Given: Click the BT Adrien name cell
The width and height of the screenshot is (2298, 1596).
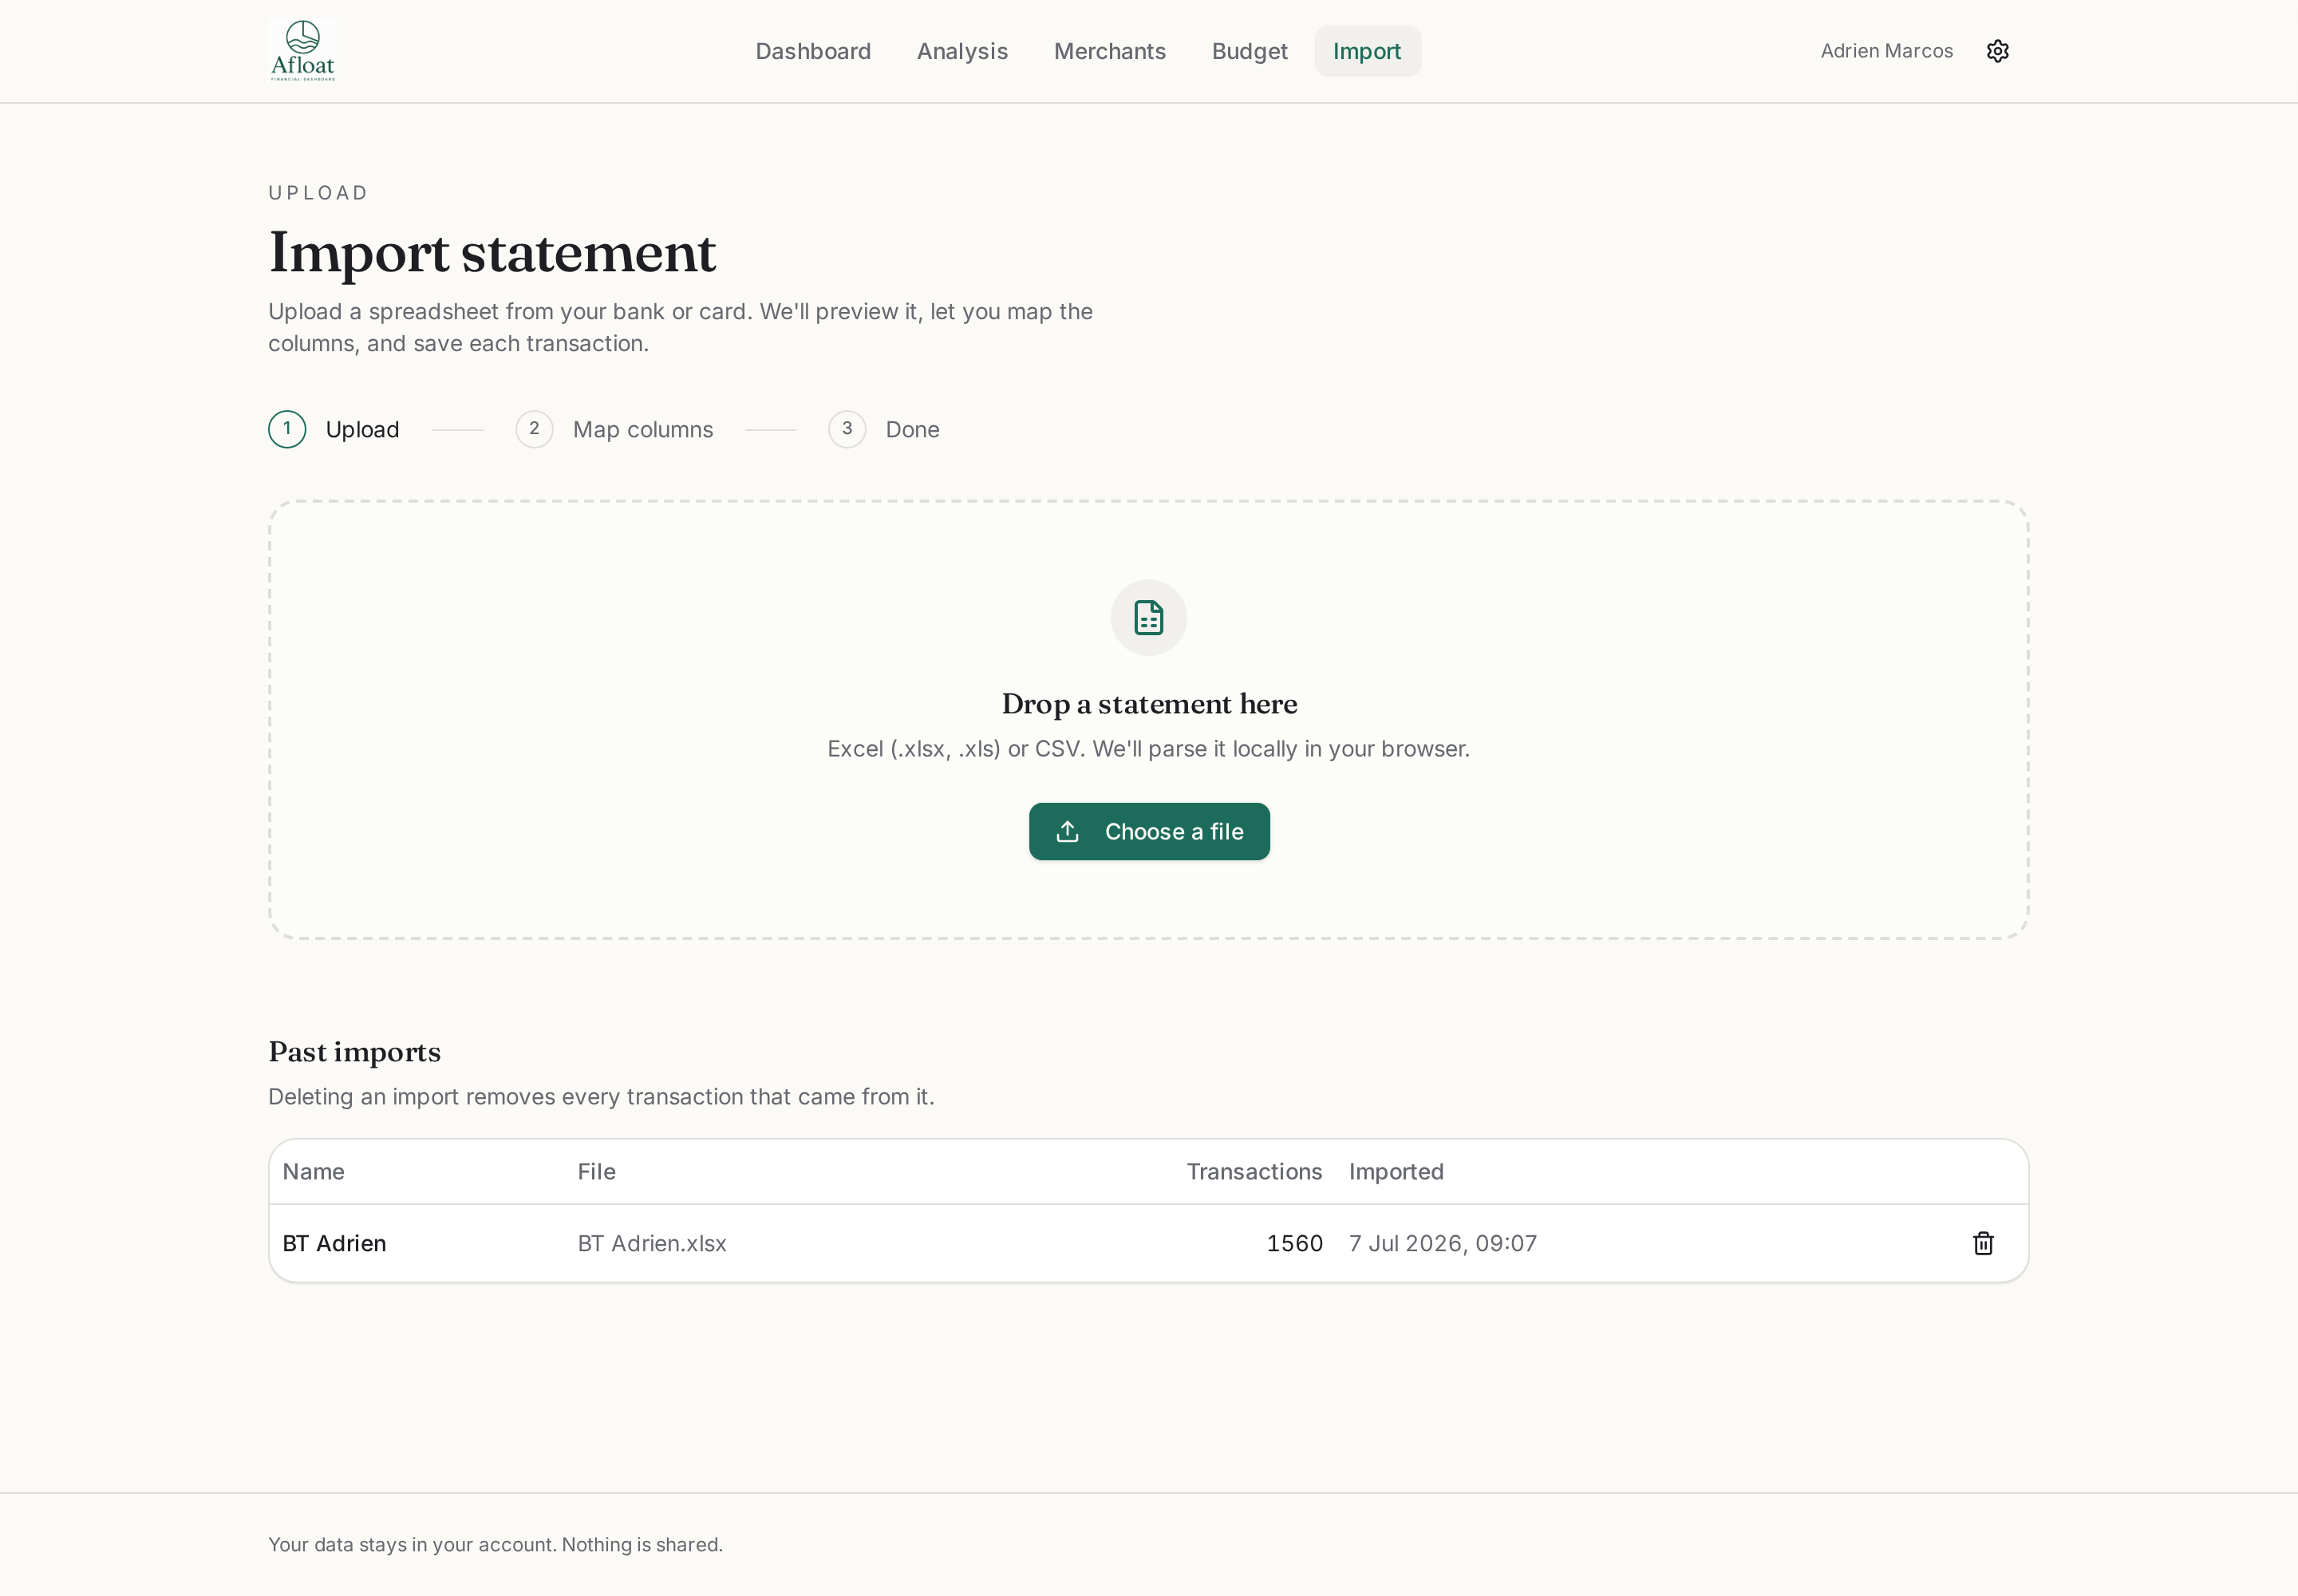Looking at the screenshot, I should tap(334, 1243).
